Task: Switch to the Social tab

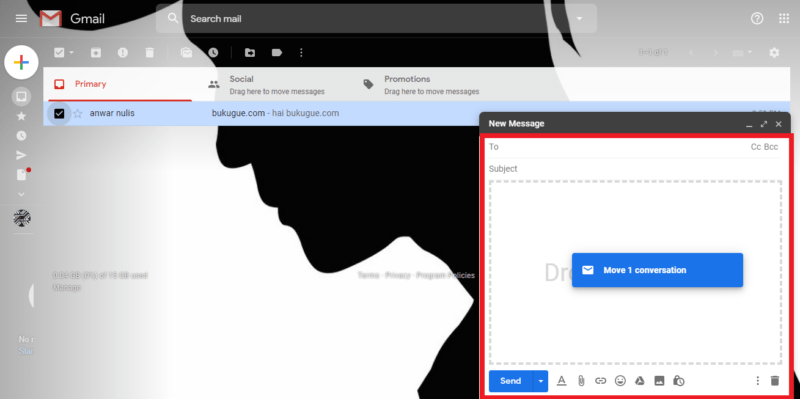Action: coord(276,84)
